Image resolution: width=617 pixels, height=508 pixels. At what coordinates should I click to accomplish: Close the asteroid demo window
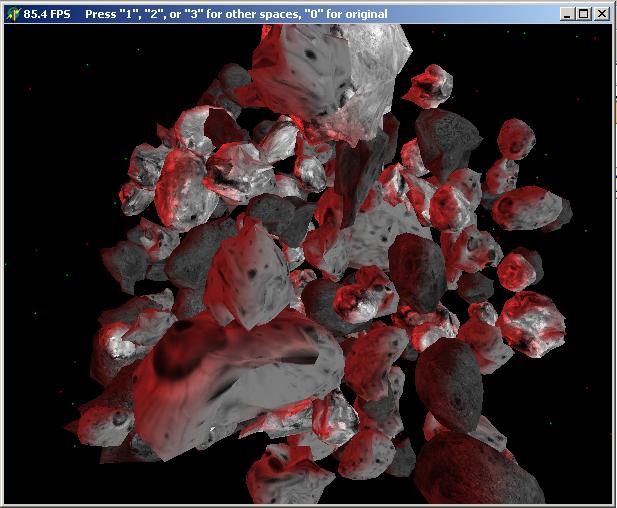(x=602, y=14)
